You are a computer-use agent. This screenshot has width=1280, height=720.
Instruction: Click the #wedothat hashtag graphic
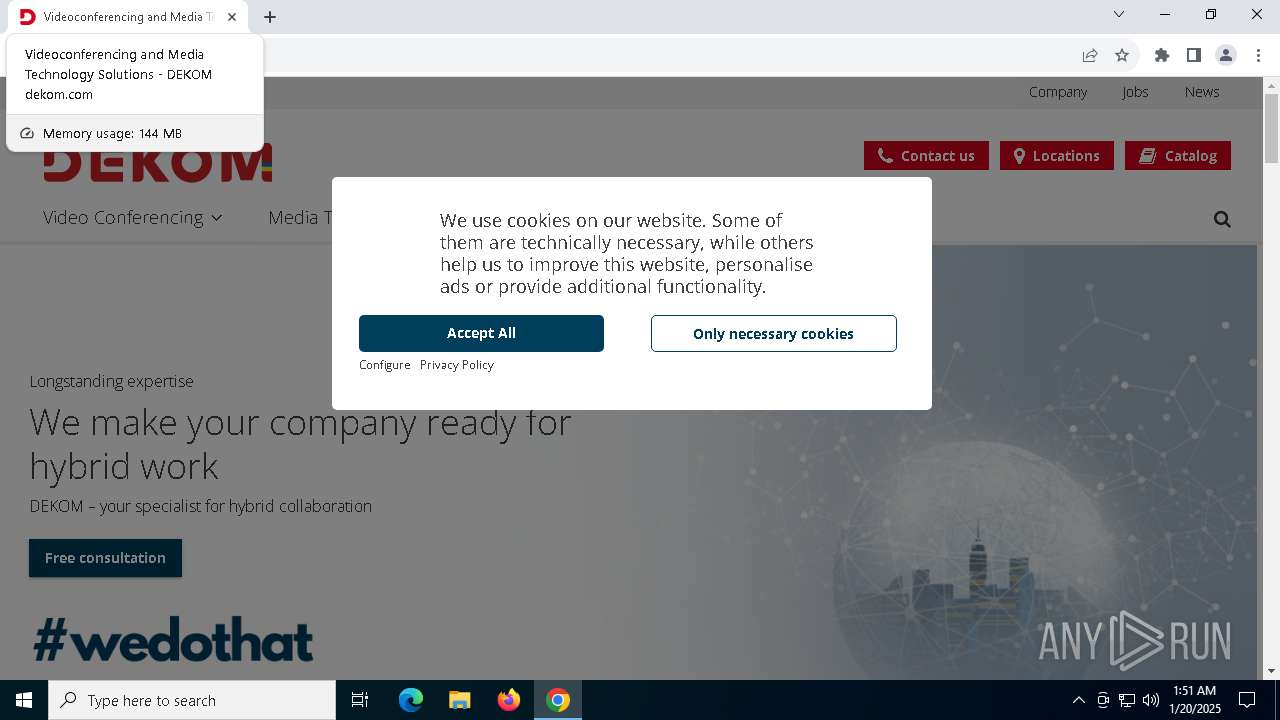pos(173,640)
